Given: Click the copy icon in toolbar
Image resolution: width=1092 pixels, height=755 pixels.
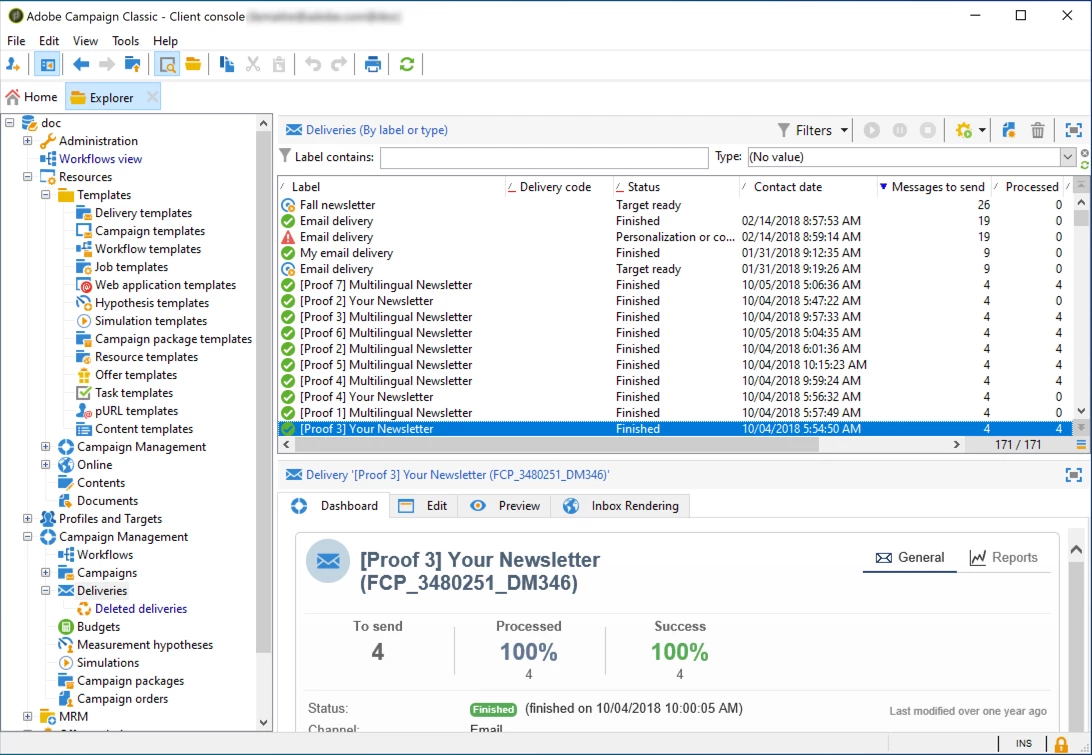Looking at the screenshot, I should pyautogui.click(x=226, y=65).
